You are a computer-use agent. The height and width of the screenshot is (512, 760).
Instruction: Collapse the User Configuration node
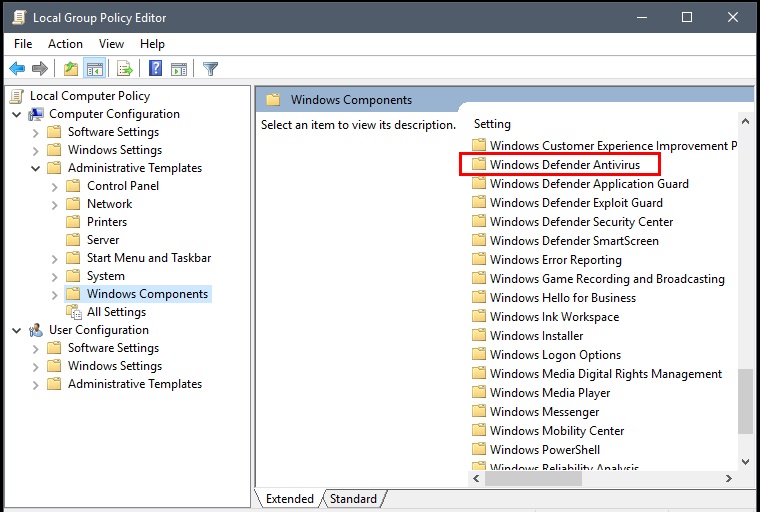pos(17,330)
